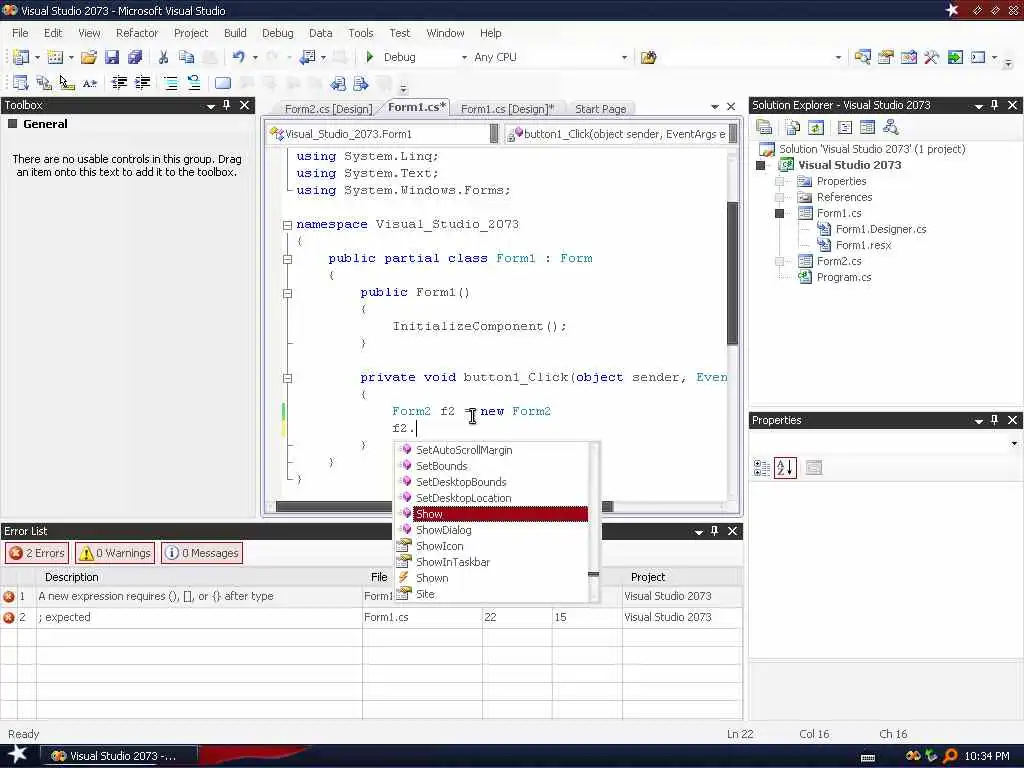
Task: Collapse the namespace Visual_Studio_2073 code block
Action: [287, 225]
